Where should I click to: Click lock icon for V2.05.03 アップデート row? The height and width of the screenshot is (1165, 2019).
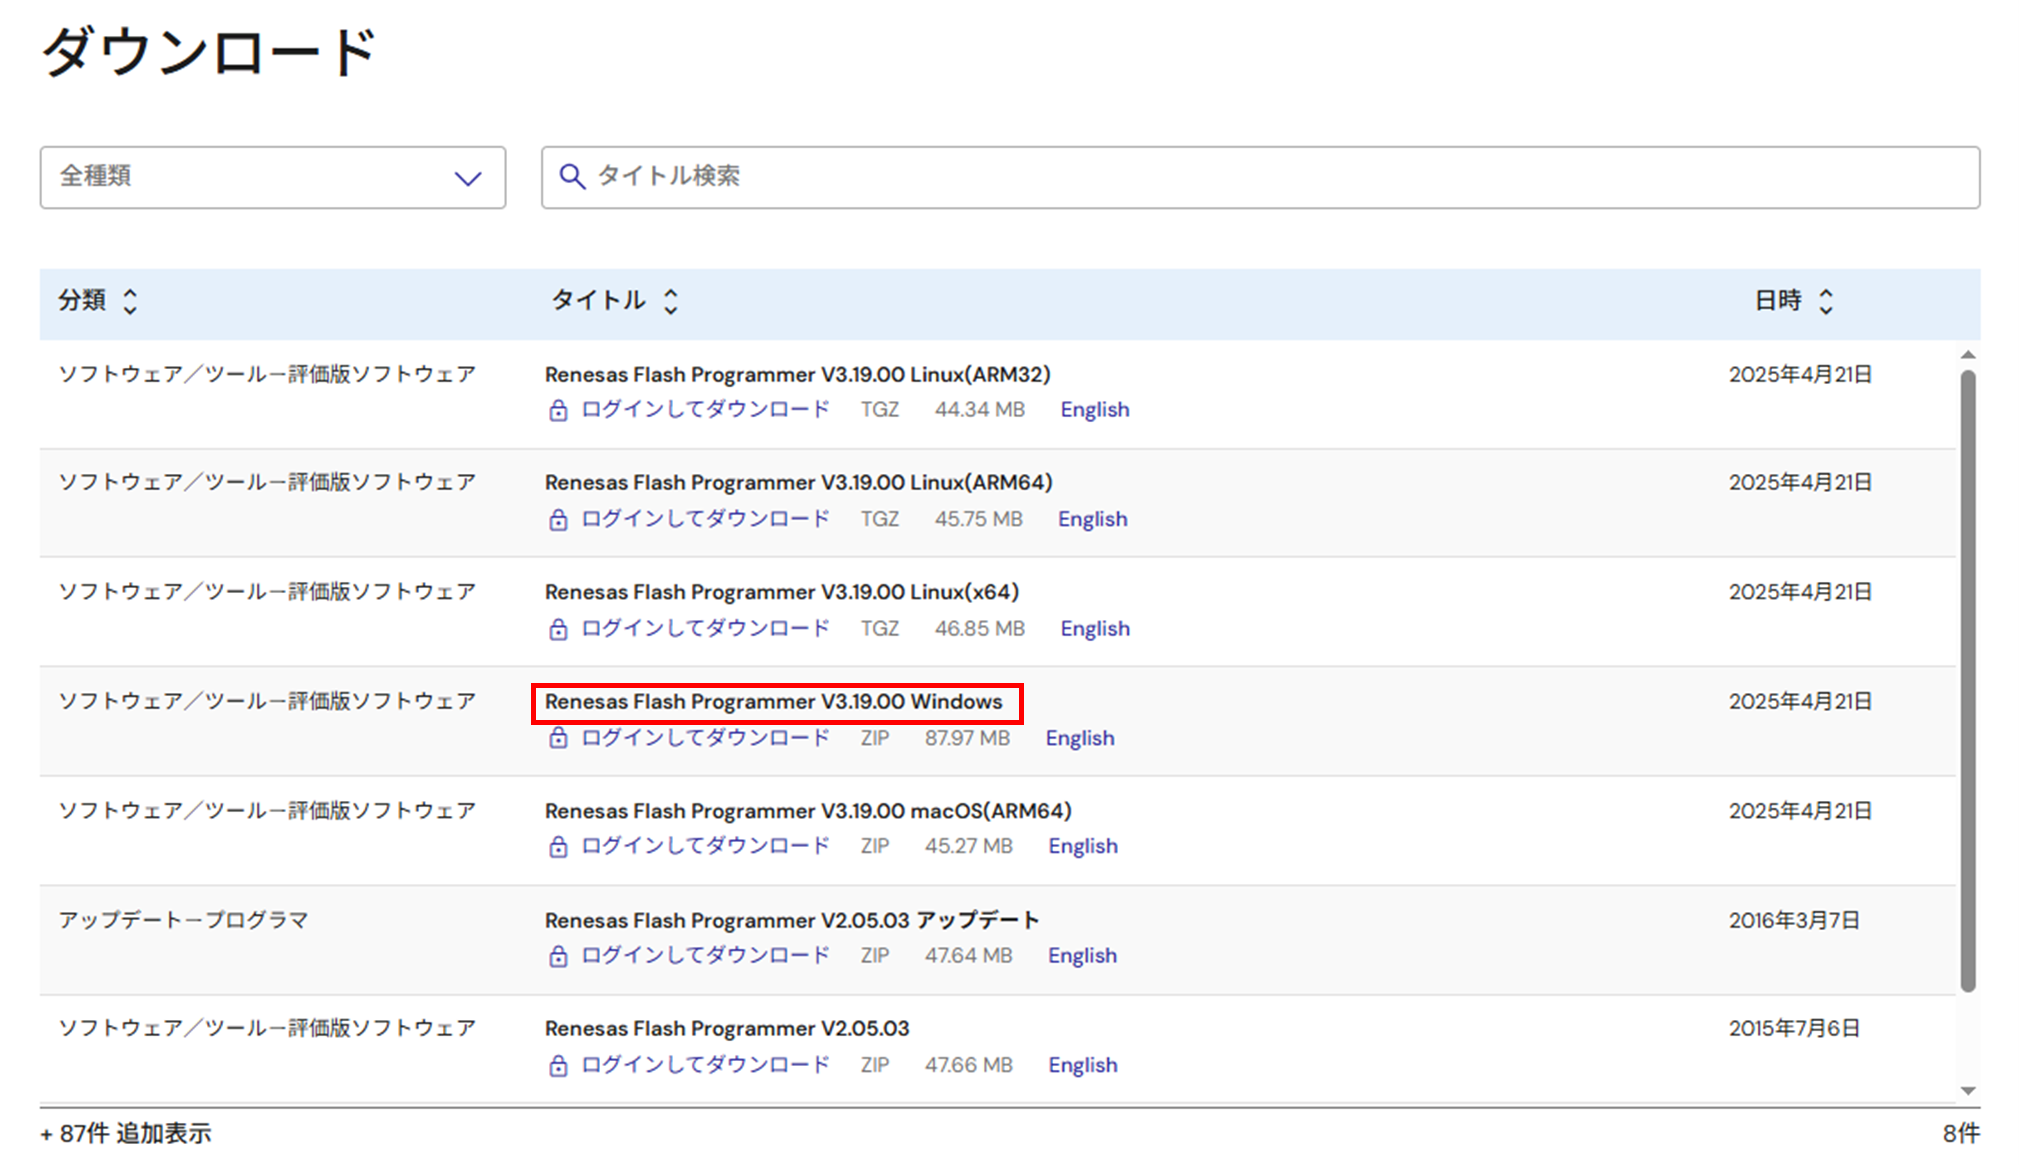click(x=558, y=956)
